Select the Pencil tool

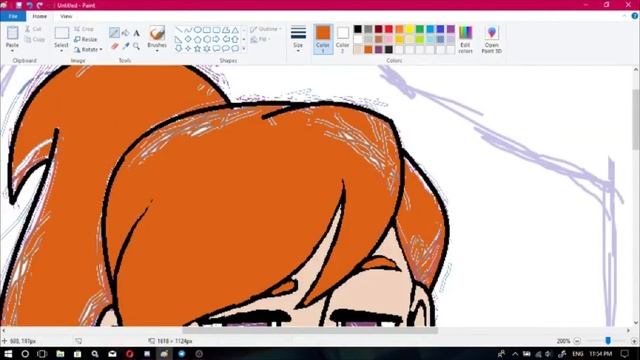(x=114, y=33)
